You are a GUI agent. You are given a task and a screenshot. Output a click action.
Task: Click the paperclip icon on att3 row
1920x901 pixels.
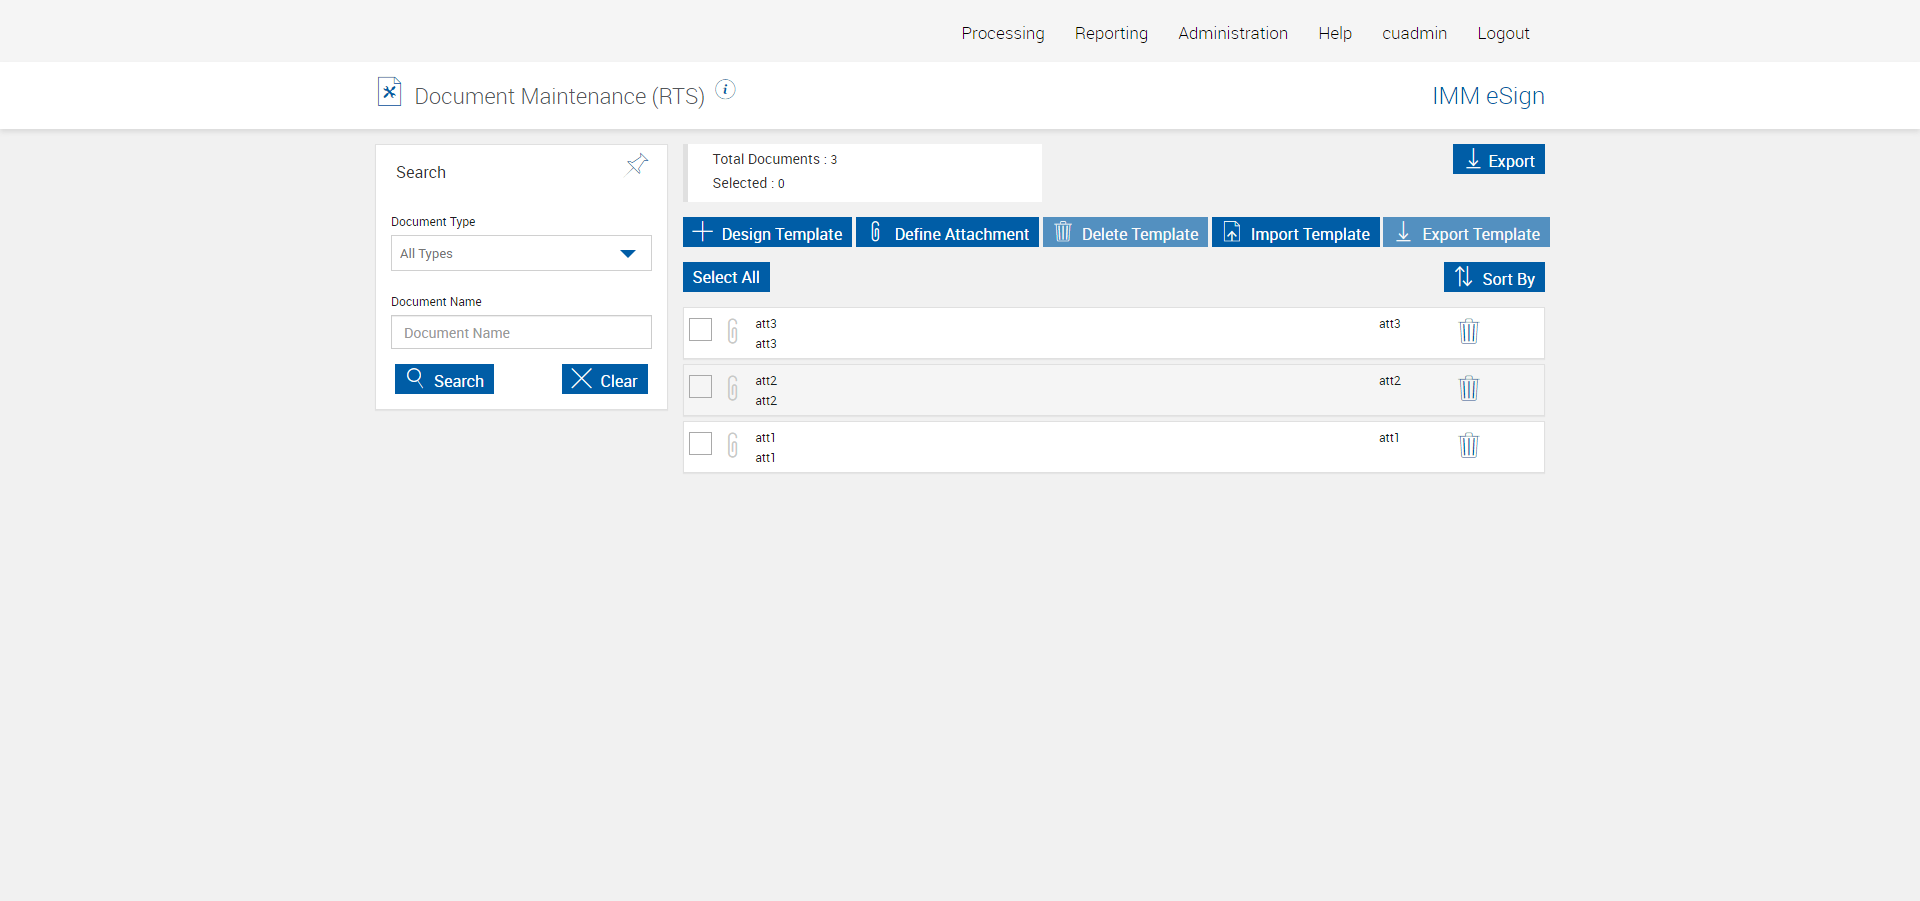[x=733, y=331]
